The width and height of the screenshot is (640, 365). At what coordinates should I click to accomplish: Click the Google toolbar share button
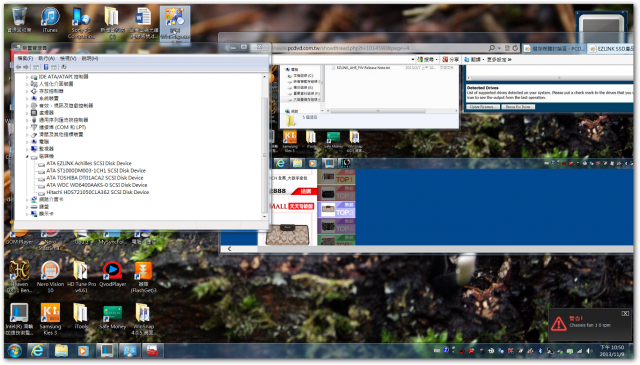pyautogui.click(x=451, y=60)
